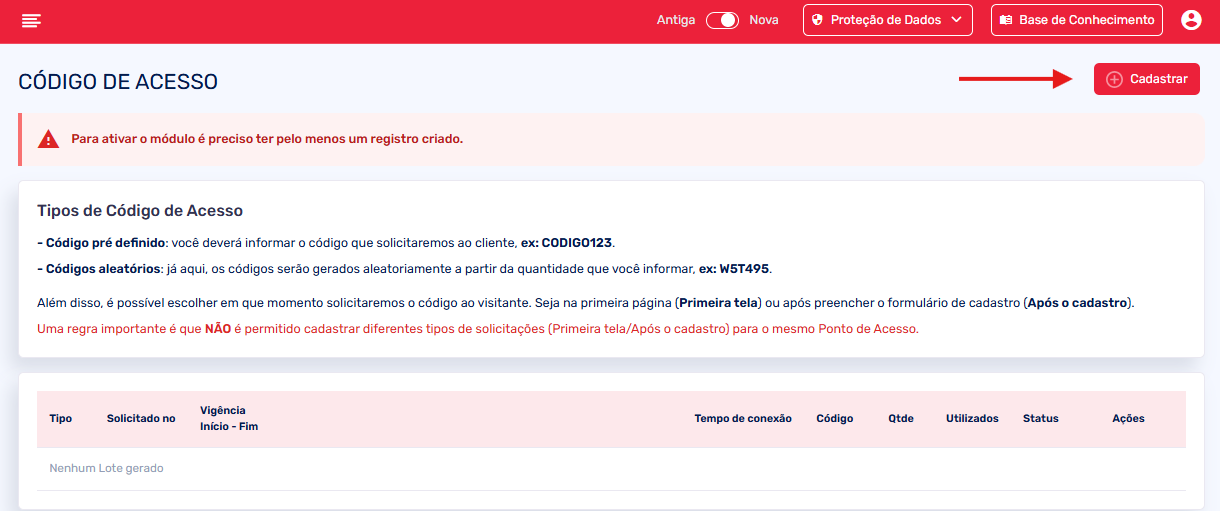Click the red warning triangle icon
1220x511 pixels.
48,140
